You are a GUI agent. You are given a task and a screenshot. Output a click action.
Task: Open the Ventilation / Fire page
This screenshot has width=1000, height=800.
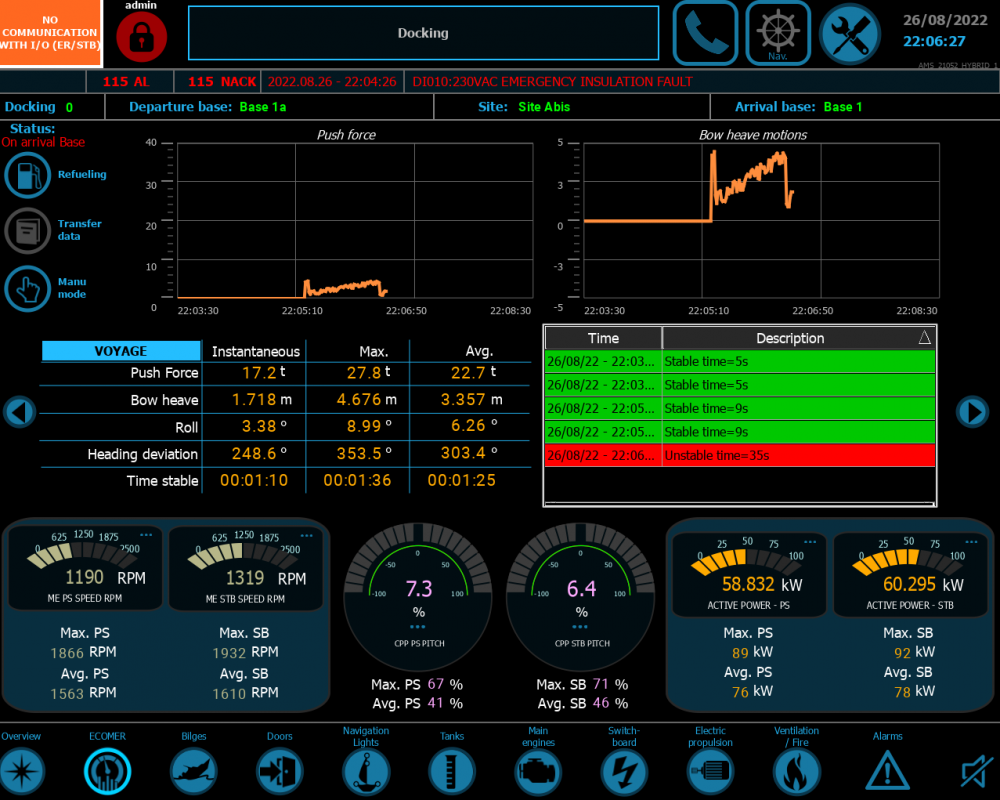tap(796, 771)
